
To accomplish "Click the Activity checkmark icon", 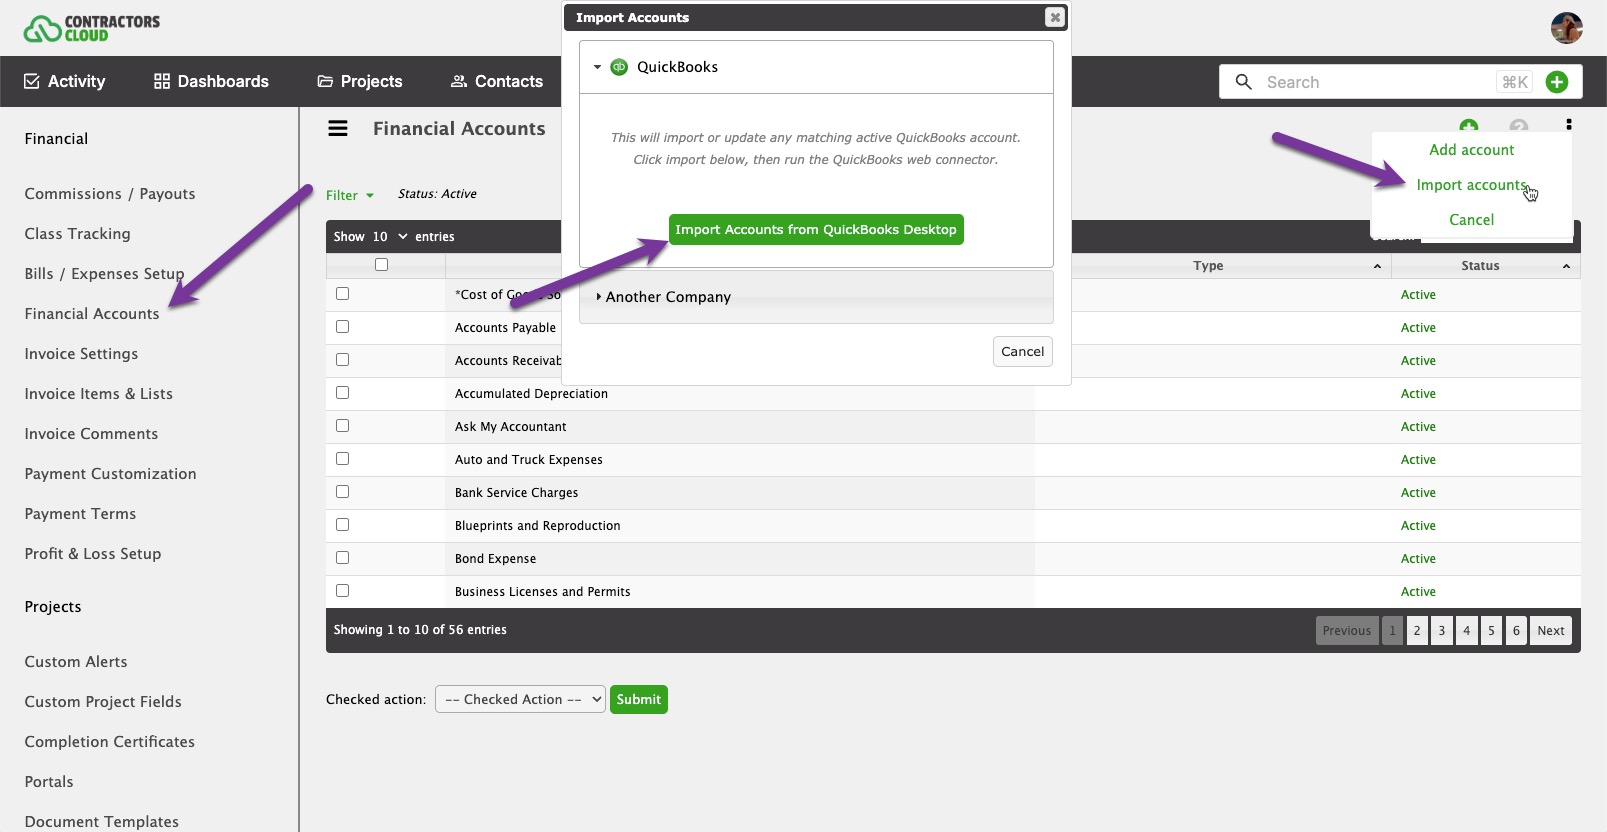I will (32, 81).
